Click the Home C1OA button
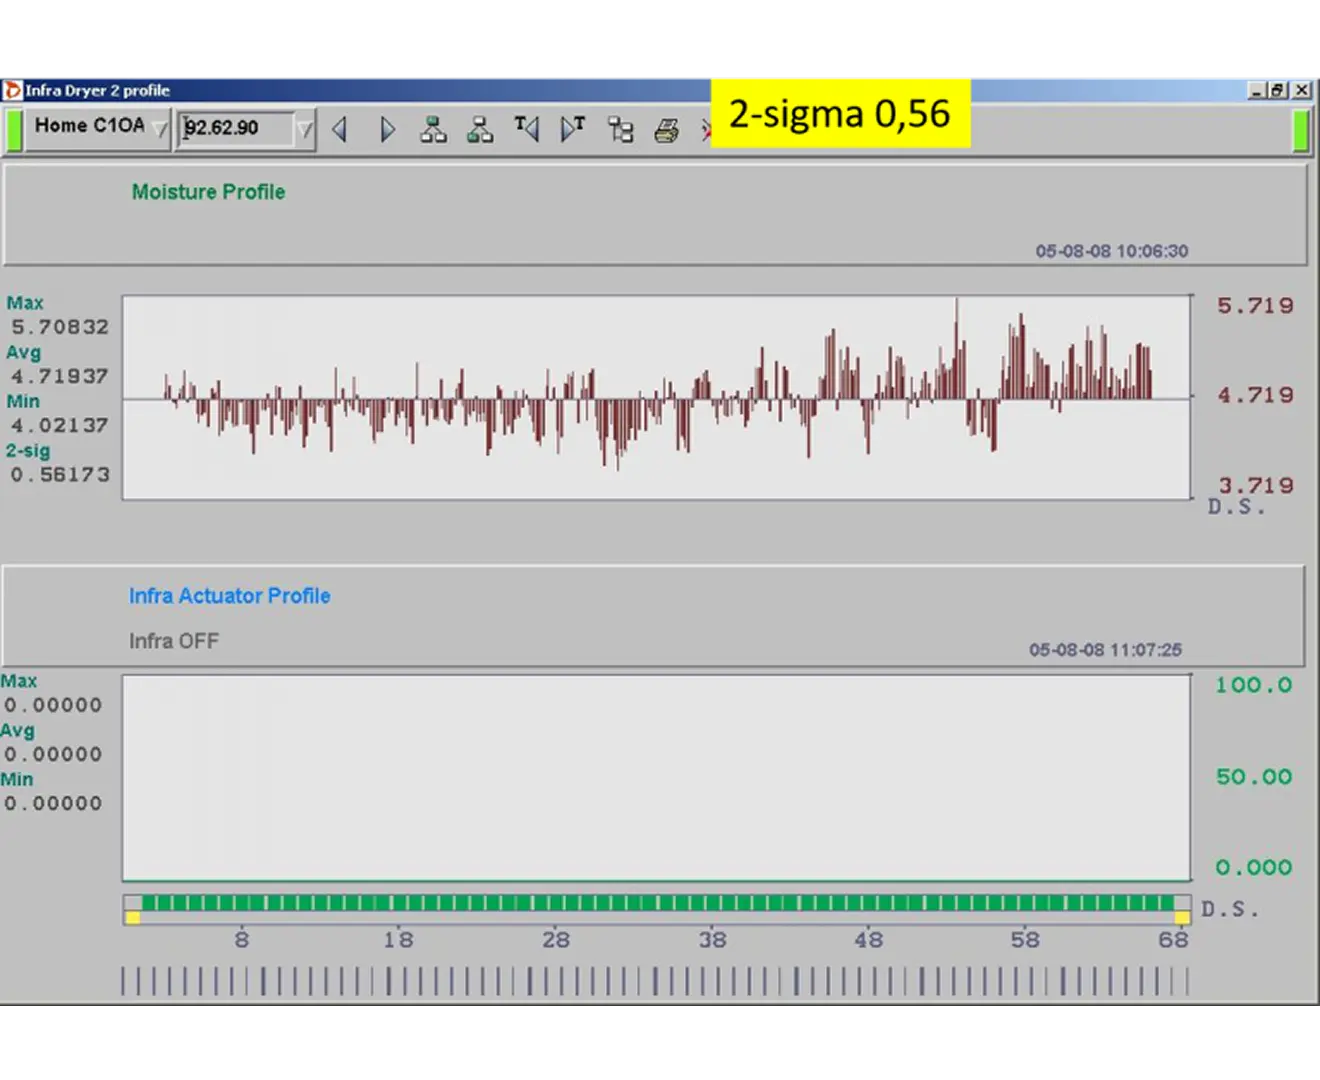The height and width of the screenshot is (1080, 1320). click(x=88, y=126)
